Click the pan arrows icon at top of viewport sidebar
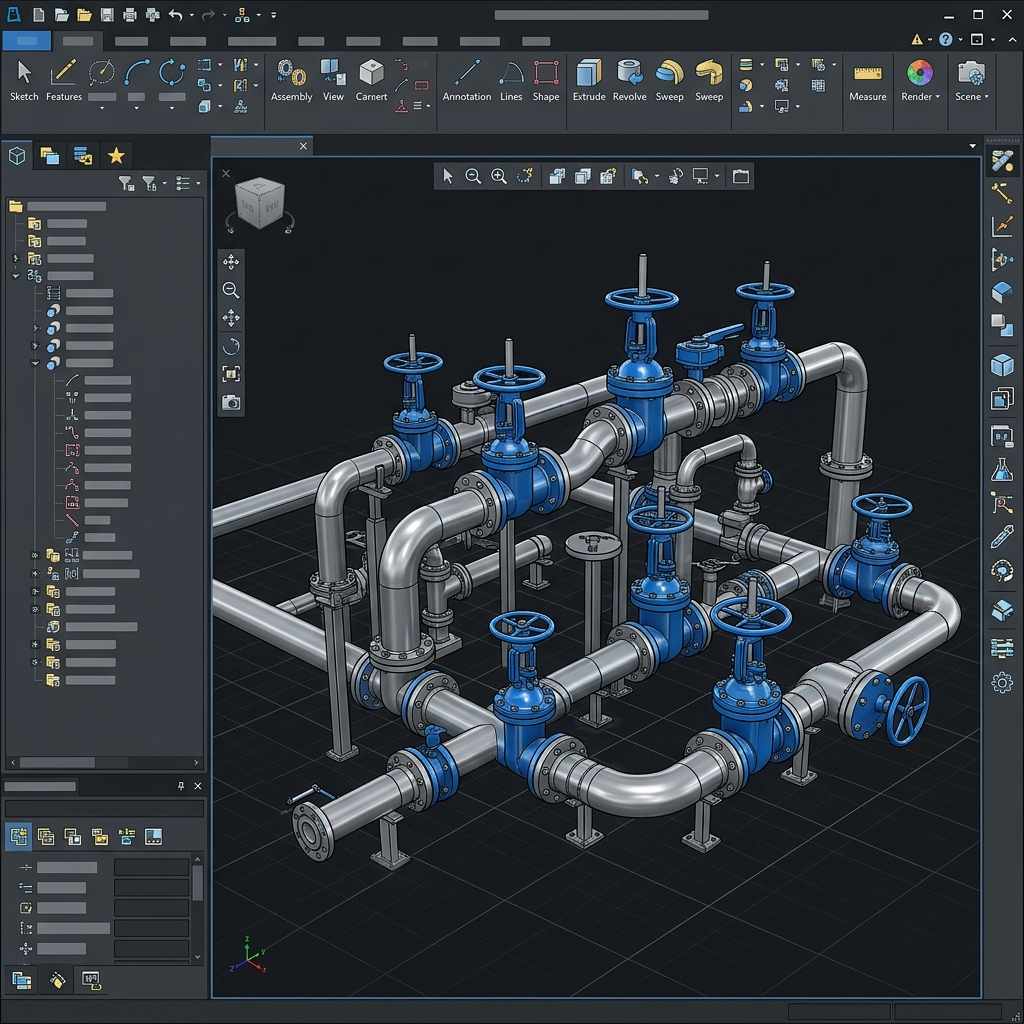1024x1024 pixels. [231, 262]
